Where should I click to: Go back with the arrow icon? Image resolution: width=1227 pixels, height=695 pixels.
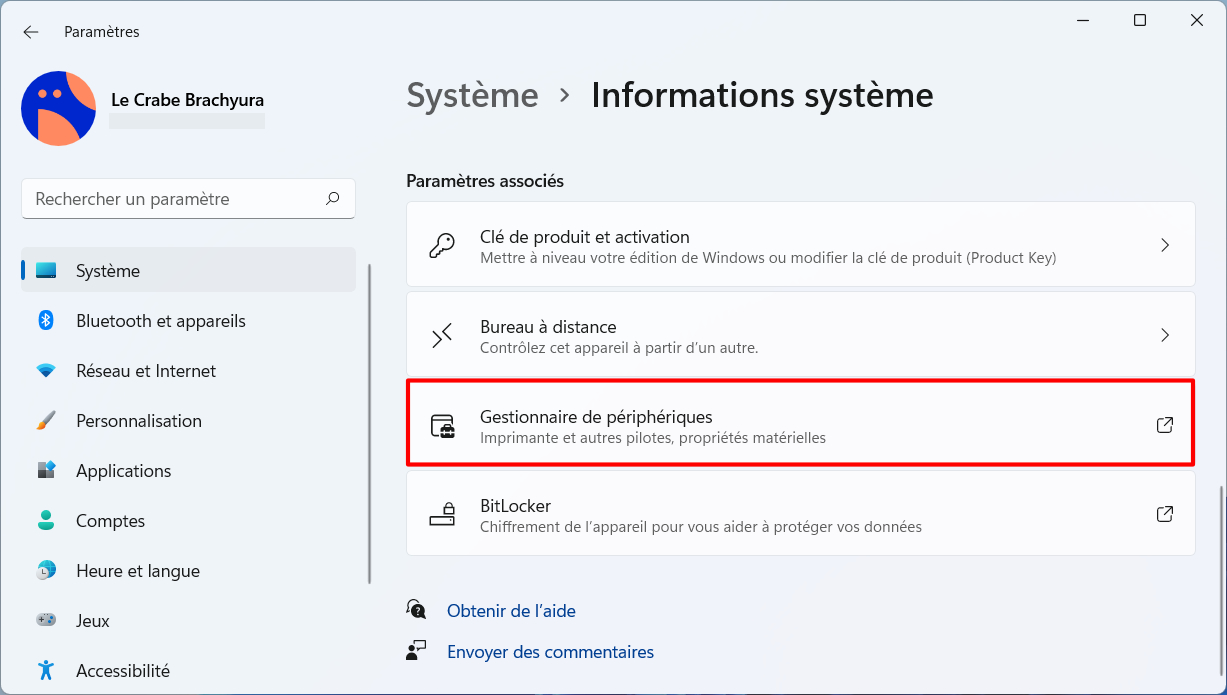click(31, 32)
